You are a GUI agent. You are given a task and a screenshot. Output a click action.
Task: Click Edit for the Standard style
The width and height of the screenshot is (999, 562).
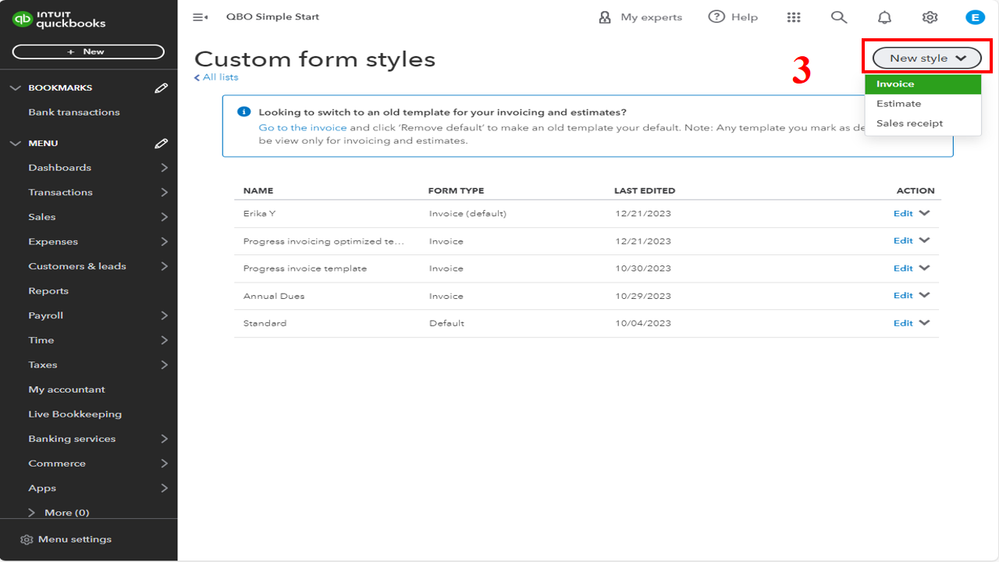coord(903,323)
